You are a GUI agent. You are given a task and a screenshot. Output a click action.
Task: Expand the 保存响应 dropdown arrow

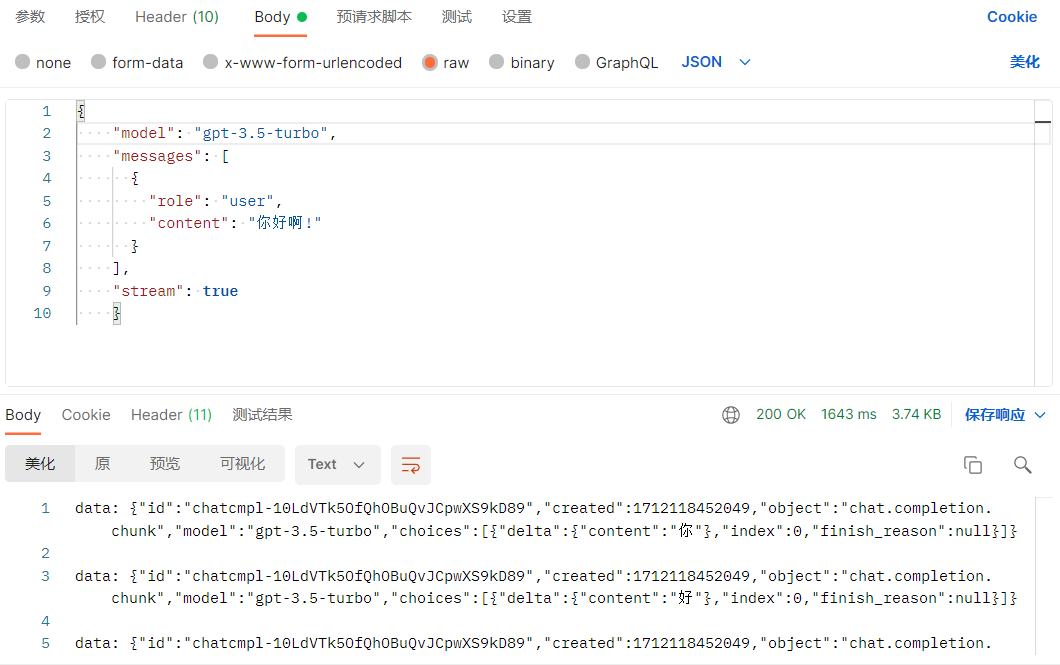click(x=1040, y=415)
